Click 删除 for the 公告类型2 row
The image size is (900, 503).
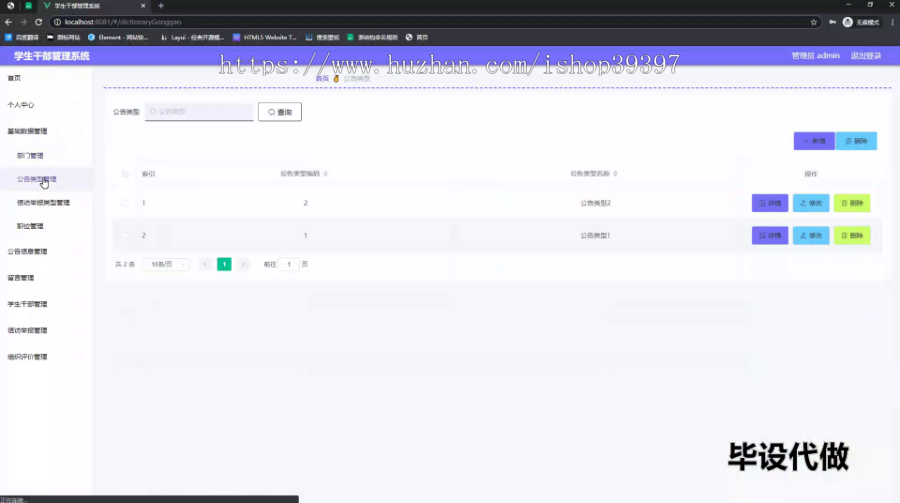click(x=852, y=203)
